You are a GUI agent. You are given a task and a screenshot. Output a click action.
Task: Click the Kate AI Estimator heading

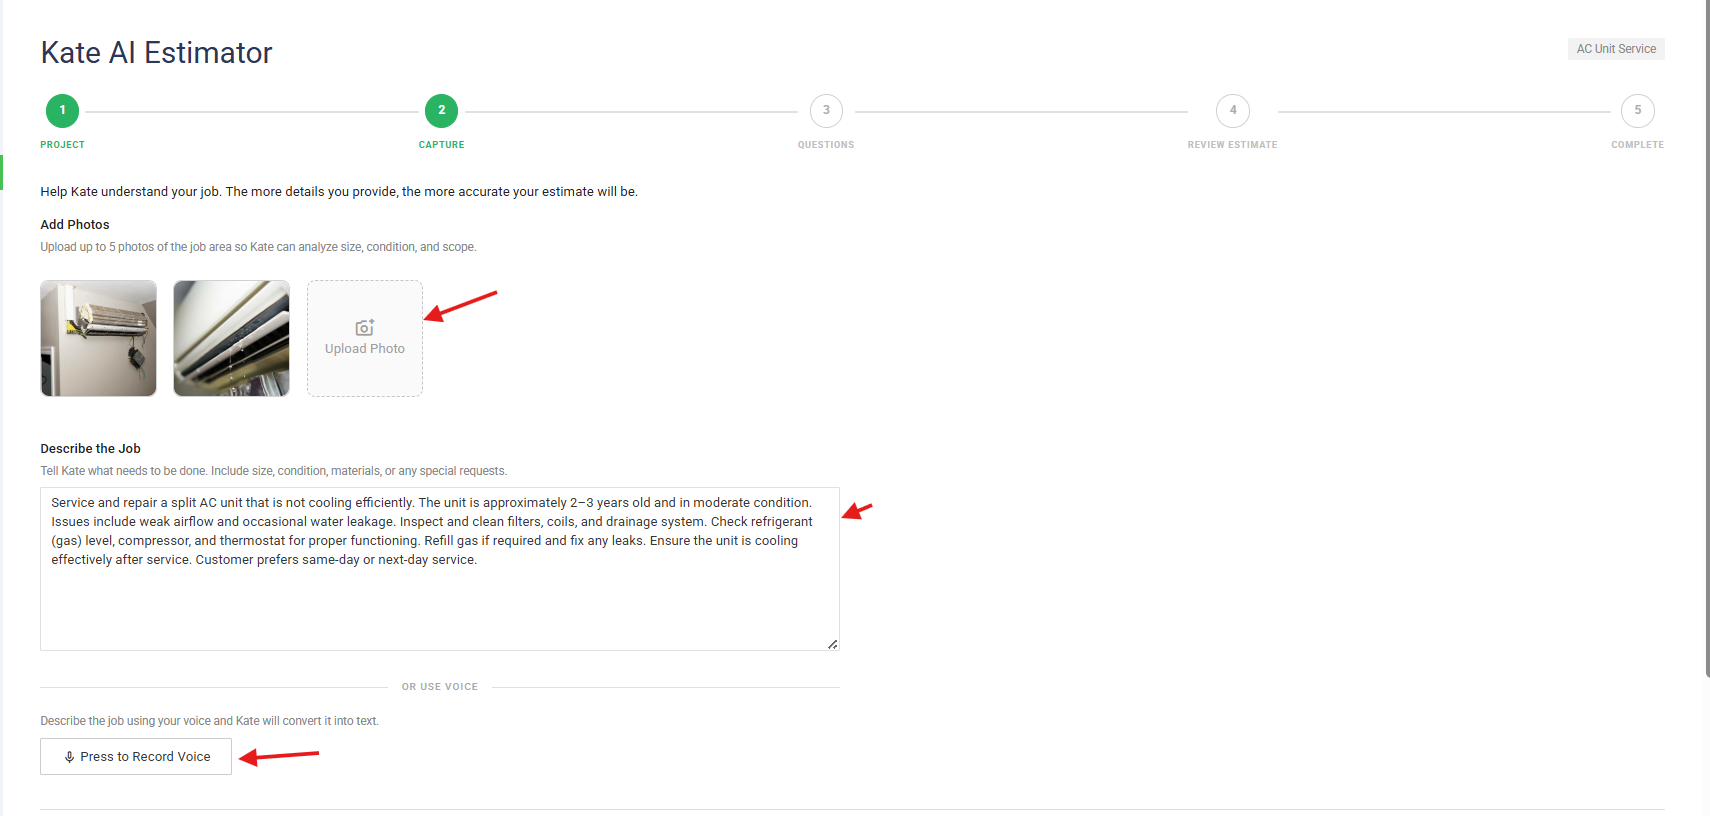pos(156,53)
